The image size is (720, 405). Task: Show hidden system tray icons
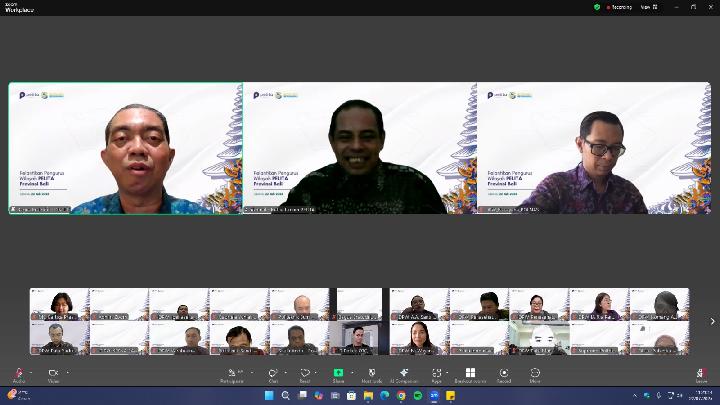click(635, 395)
